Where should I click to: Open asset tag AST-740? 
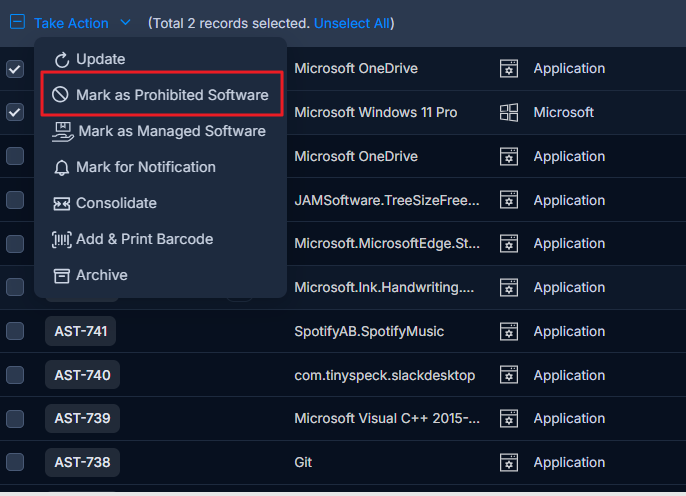(82, 375)
